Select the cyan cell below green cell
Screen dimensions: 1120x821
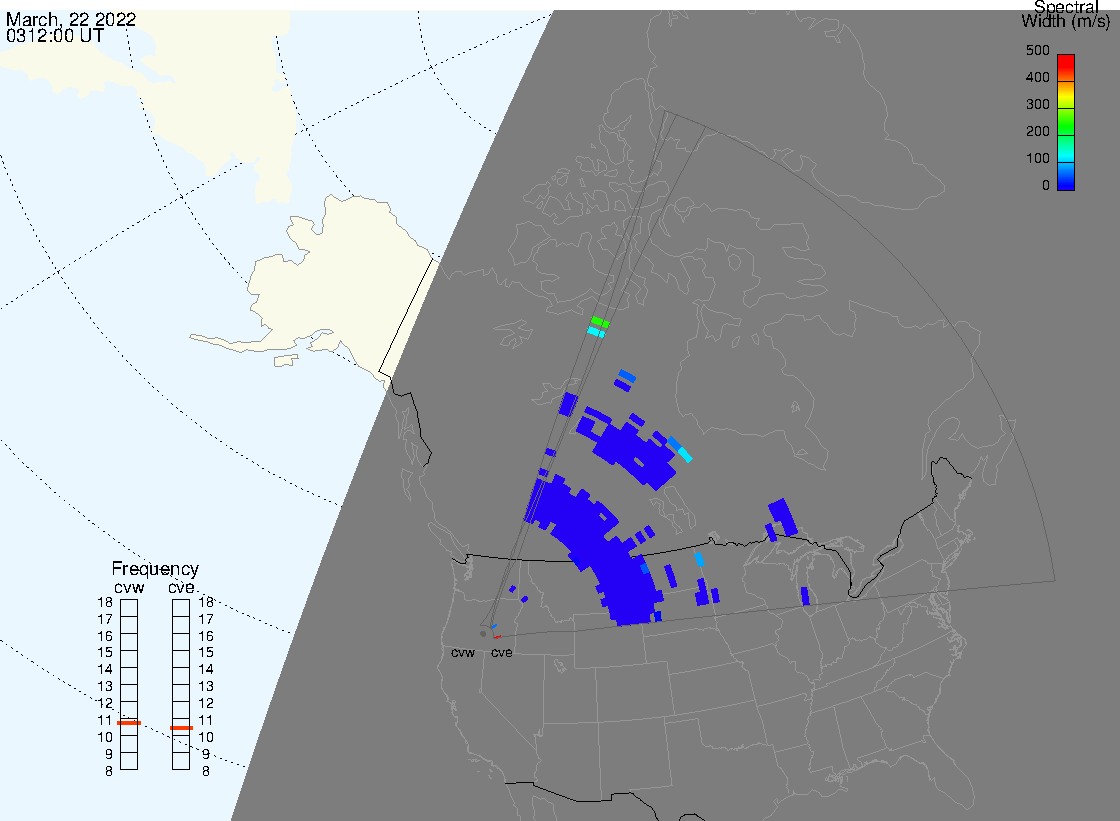(x=596, y=332)
